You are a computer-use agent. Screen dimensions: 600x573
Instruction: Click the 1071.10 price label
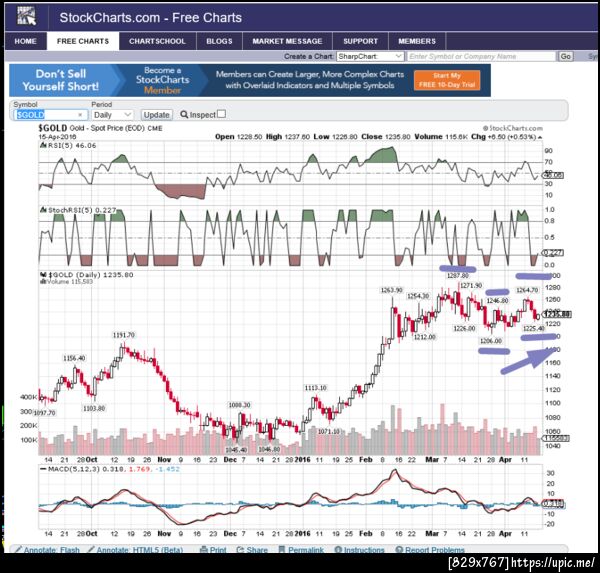tap(329, 431)
